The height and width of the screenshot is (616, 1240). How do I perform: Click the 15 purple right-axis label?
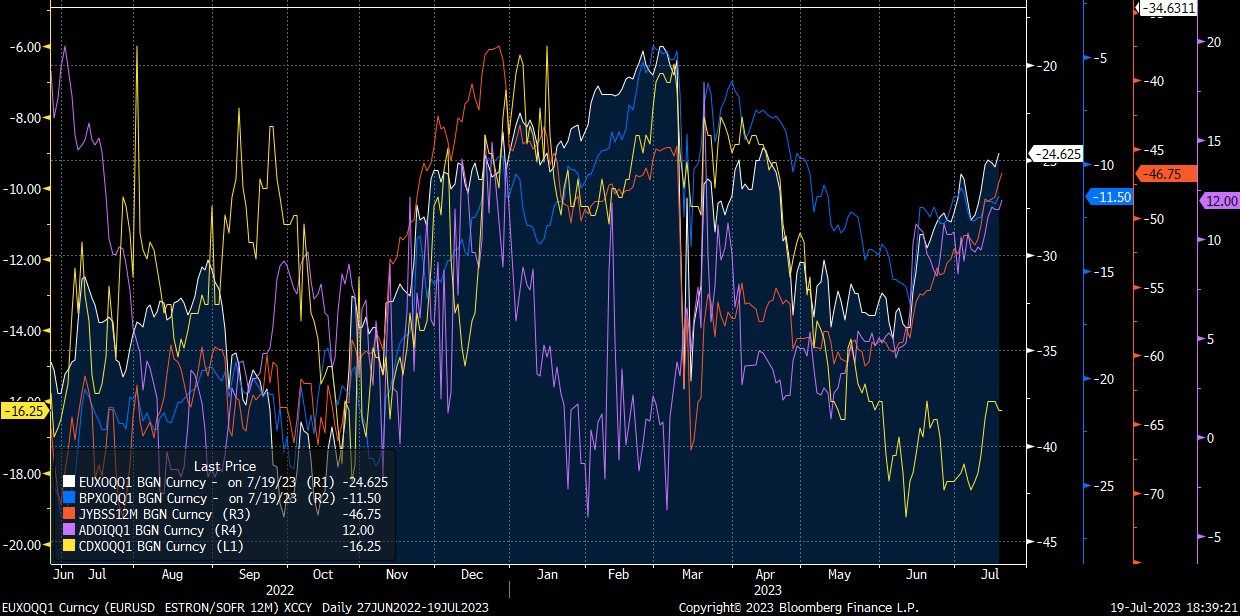pos(1213,141)
